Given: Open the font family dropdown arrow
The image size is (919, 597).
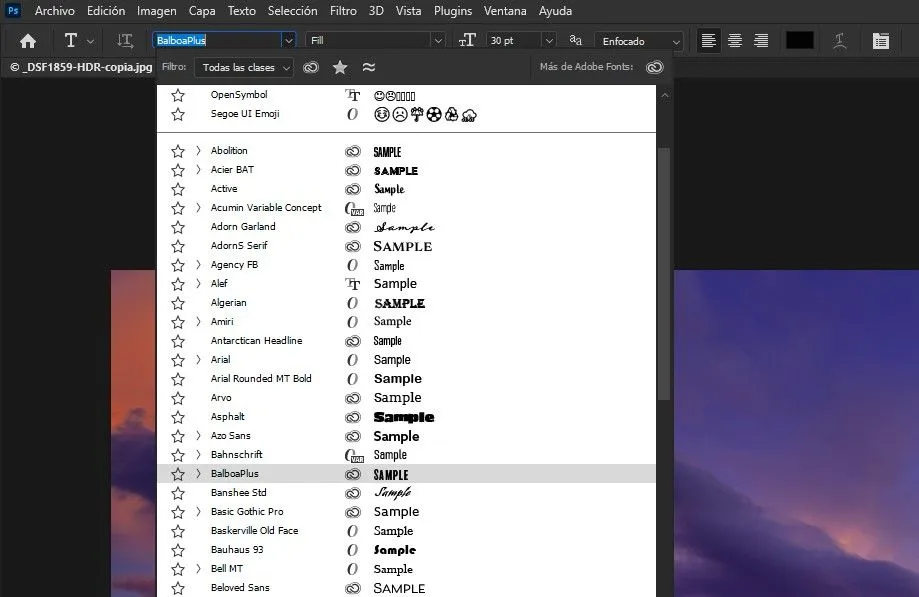Looking at the screenshot, I should click(x=288, y=40).
